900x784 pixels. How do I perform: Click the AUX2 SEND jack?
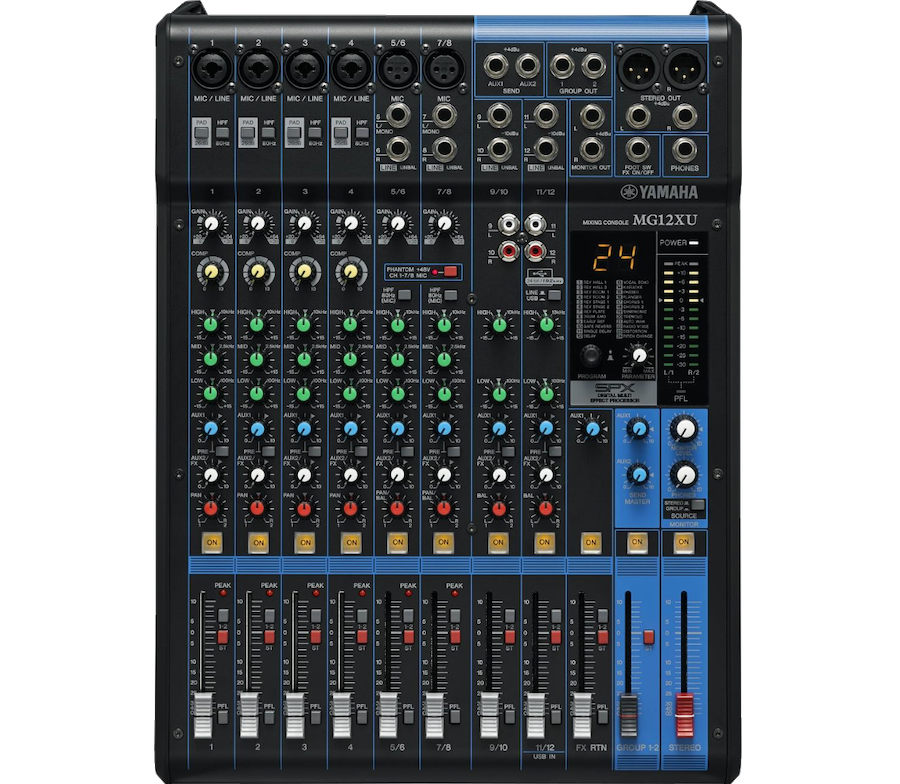[527, 66]
